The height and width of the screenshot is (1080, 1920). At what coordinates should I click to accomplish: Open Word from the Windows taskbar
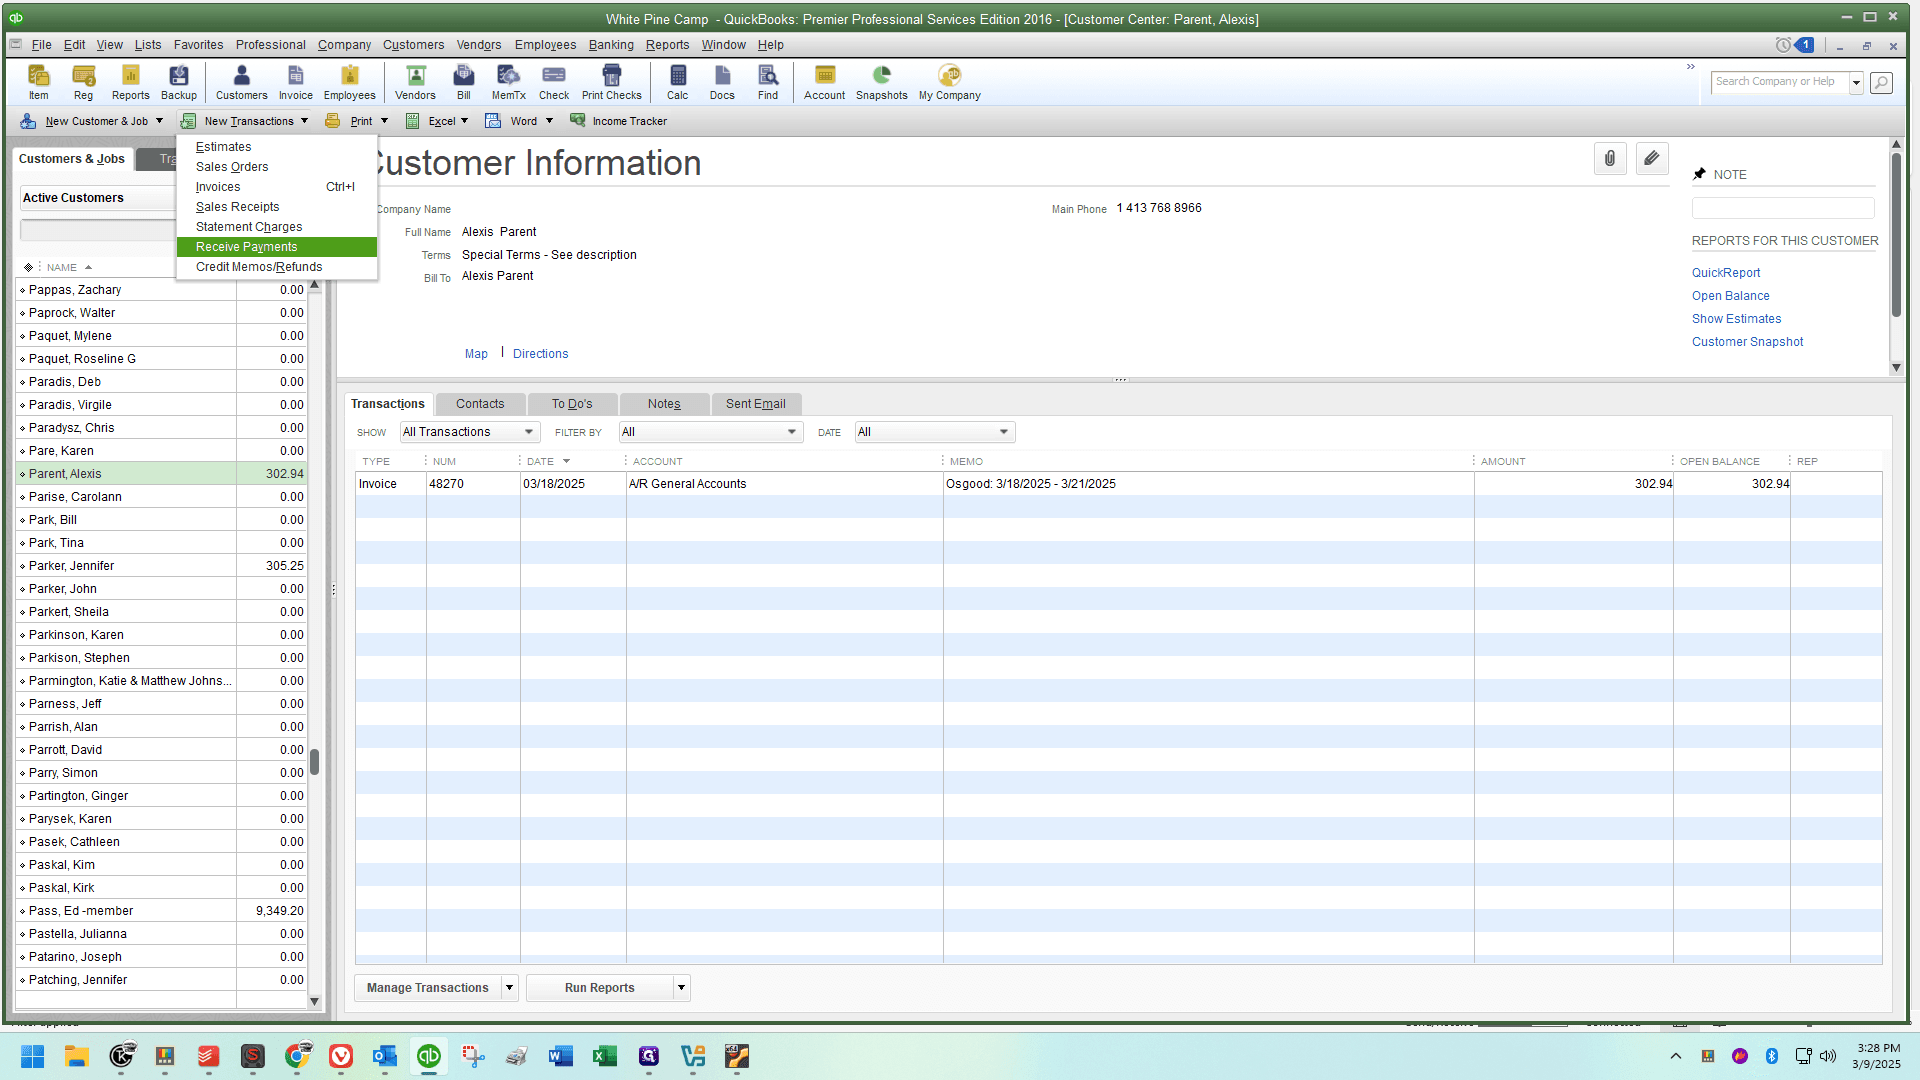coord(561,1056)
